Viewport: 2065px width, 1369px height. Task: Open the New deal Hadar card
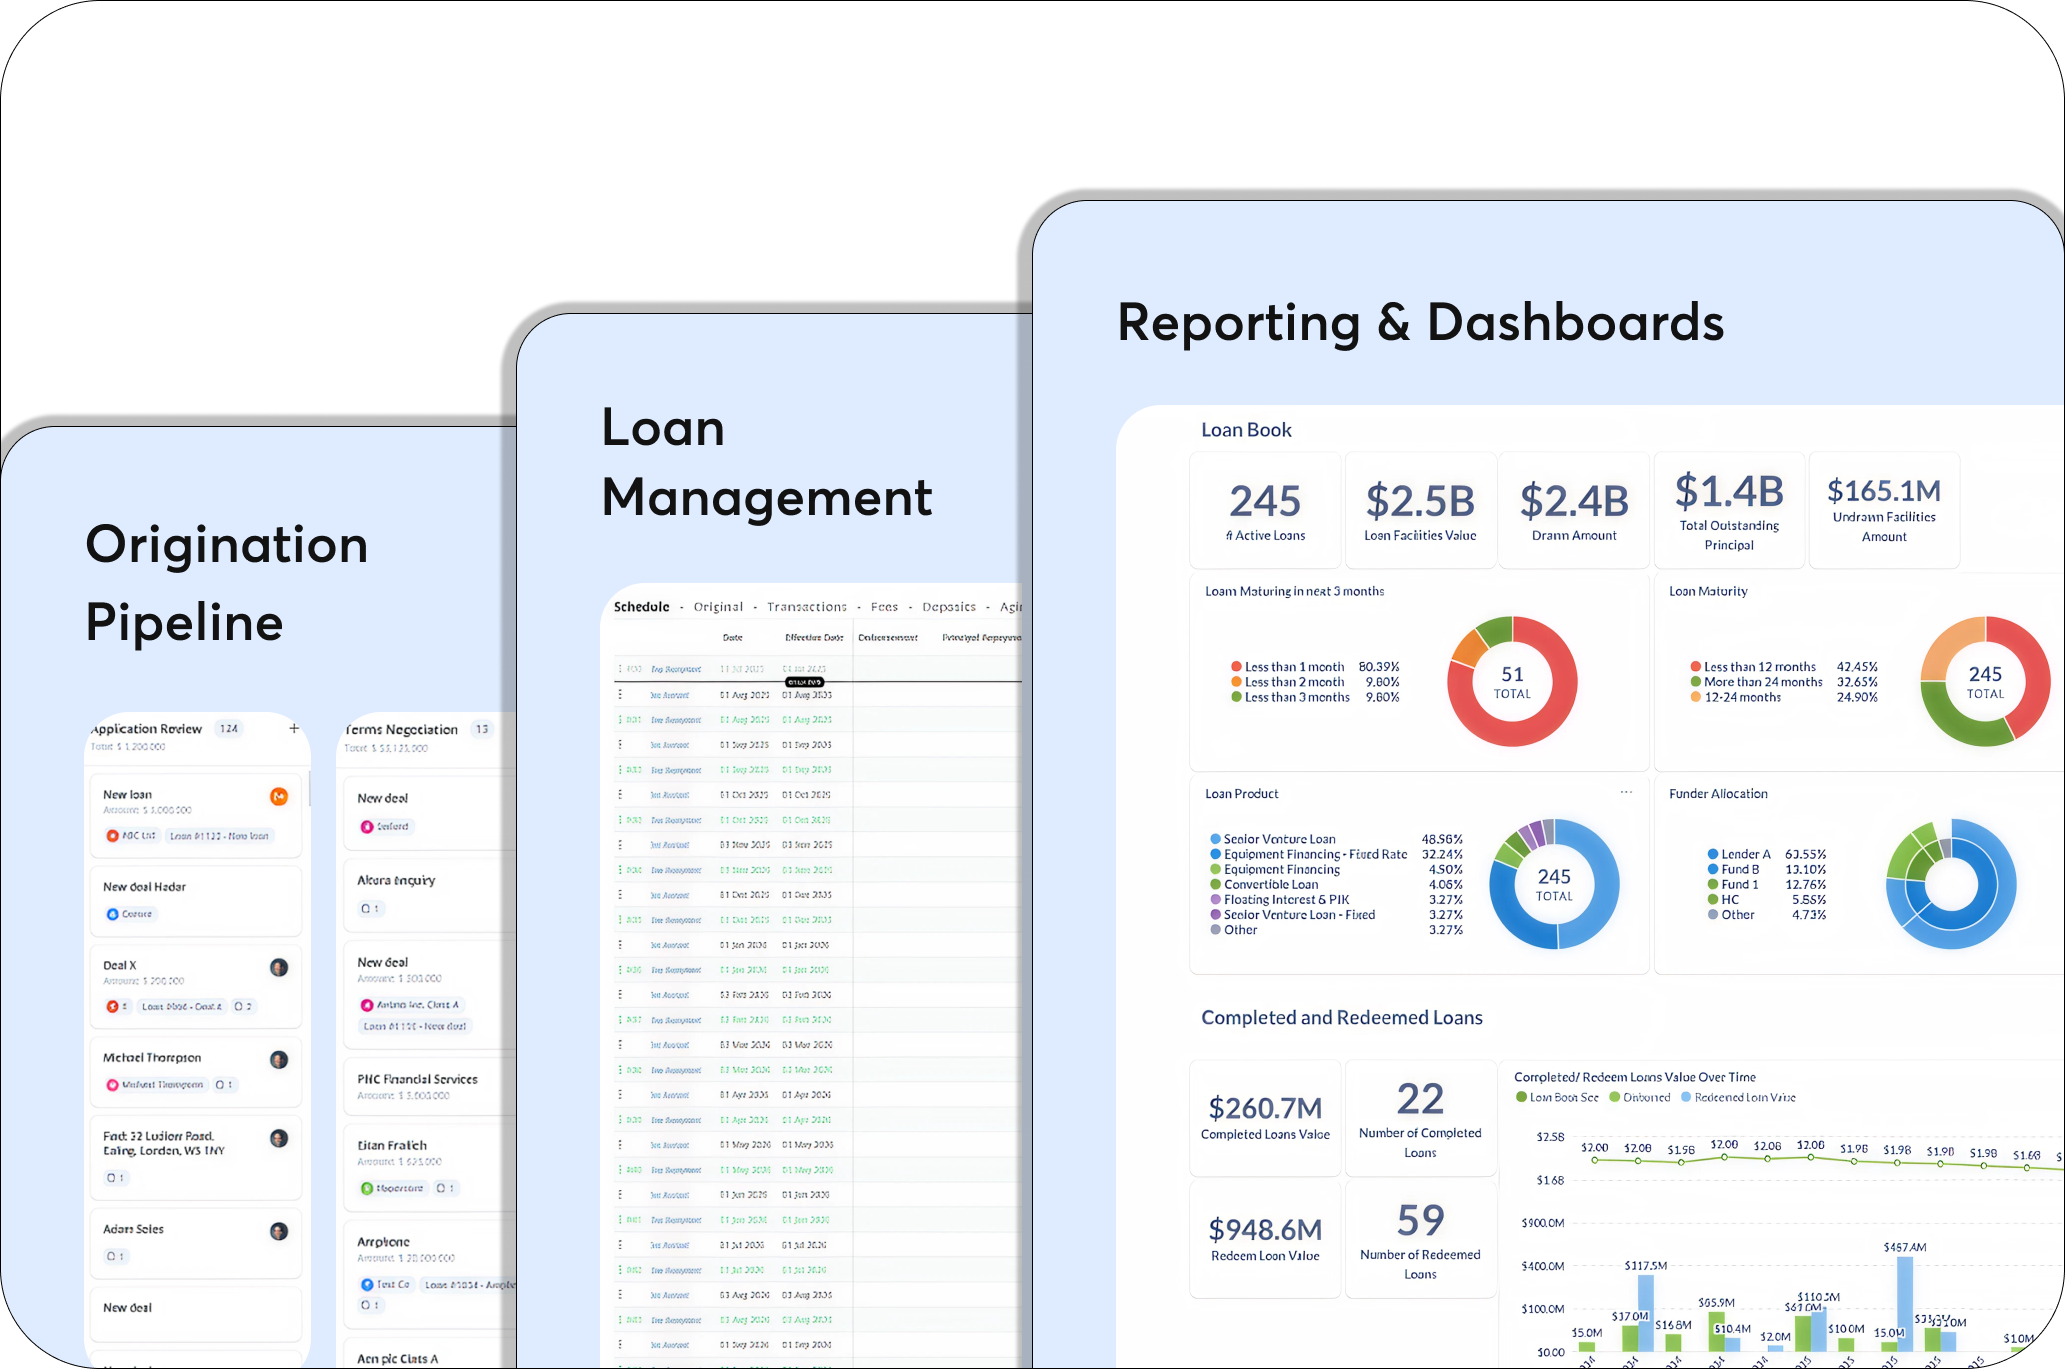point(196,901)
